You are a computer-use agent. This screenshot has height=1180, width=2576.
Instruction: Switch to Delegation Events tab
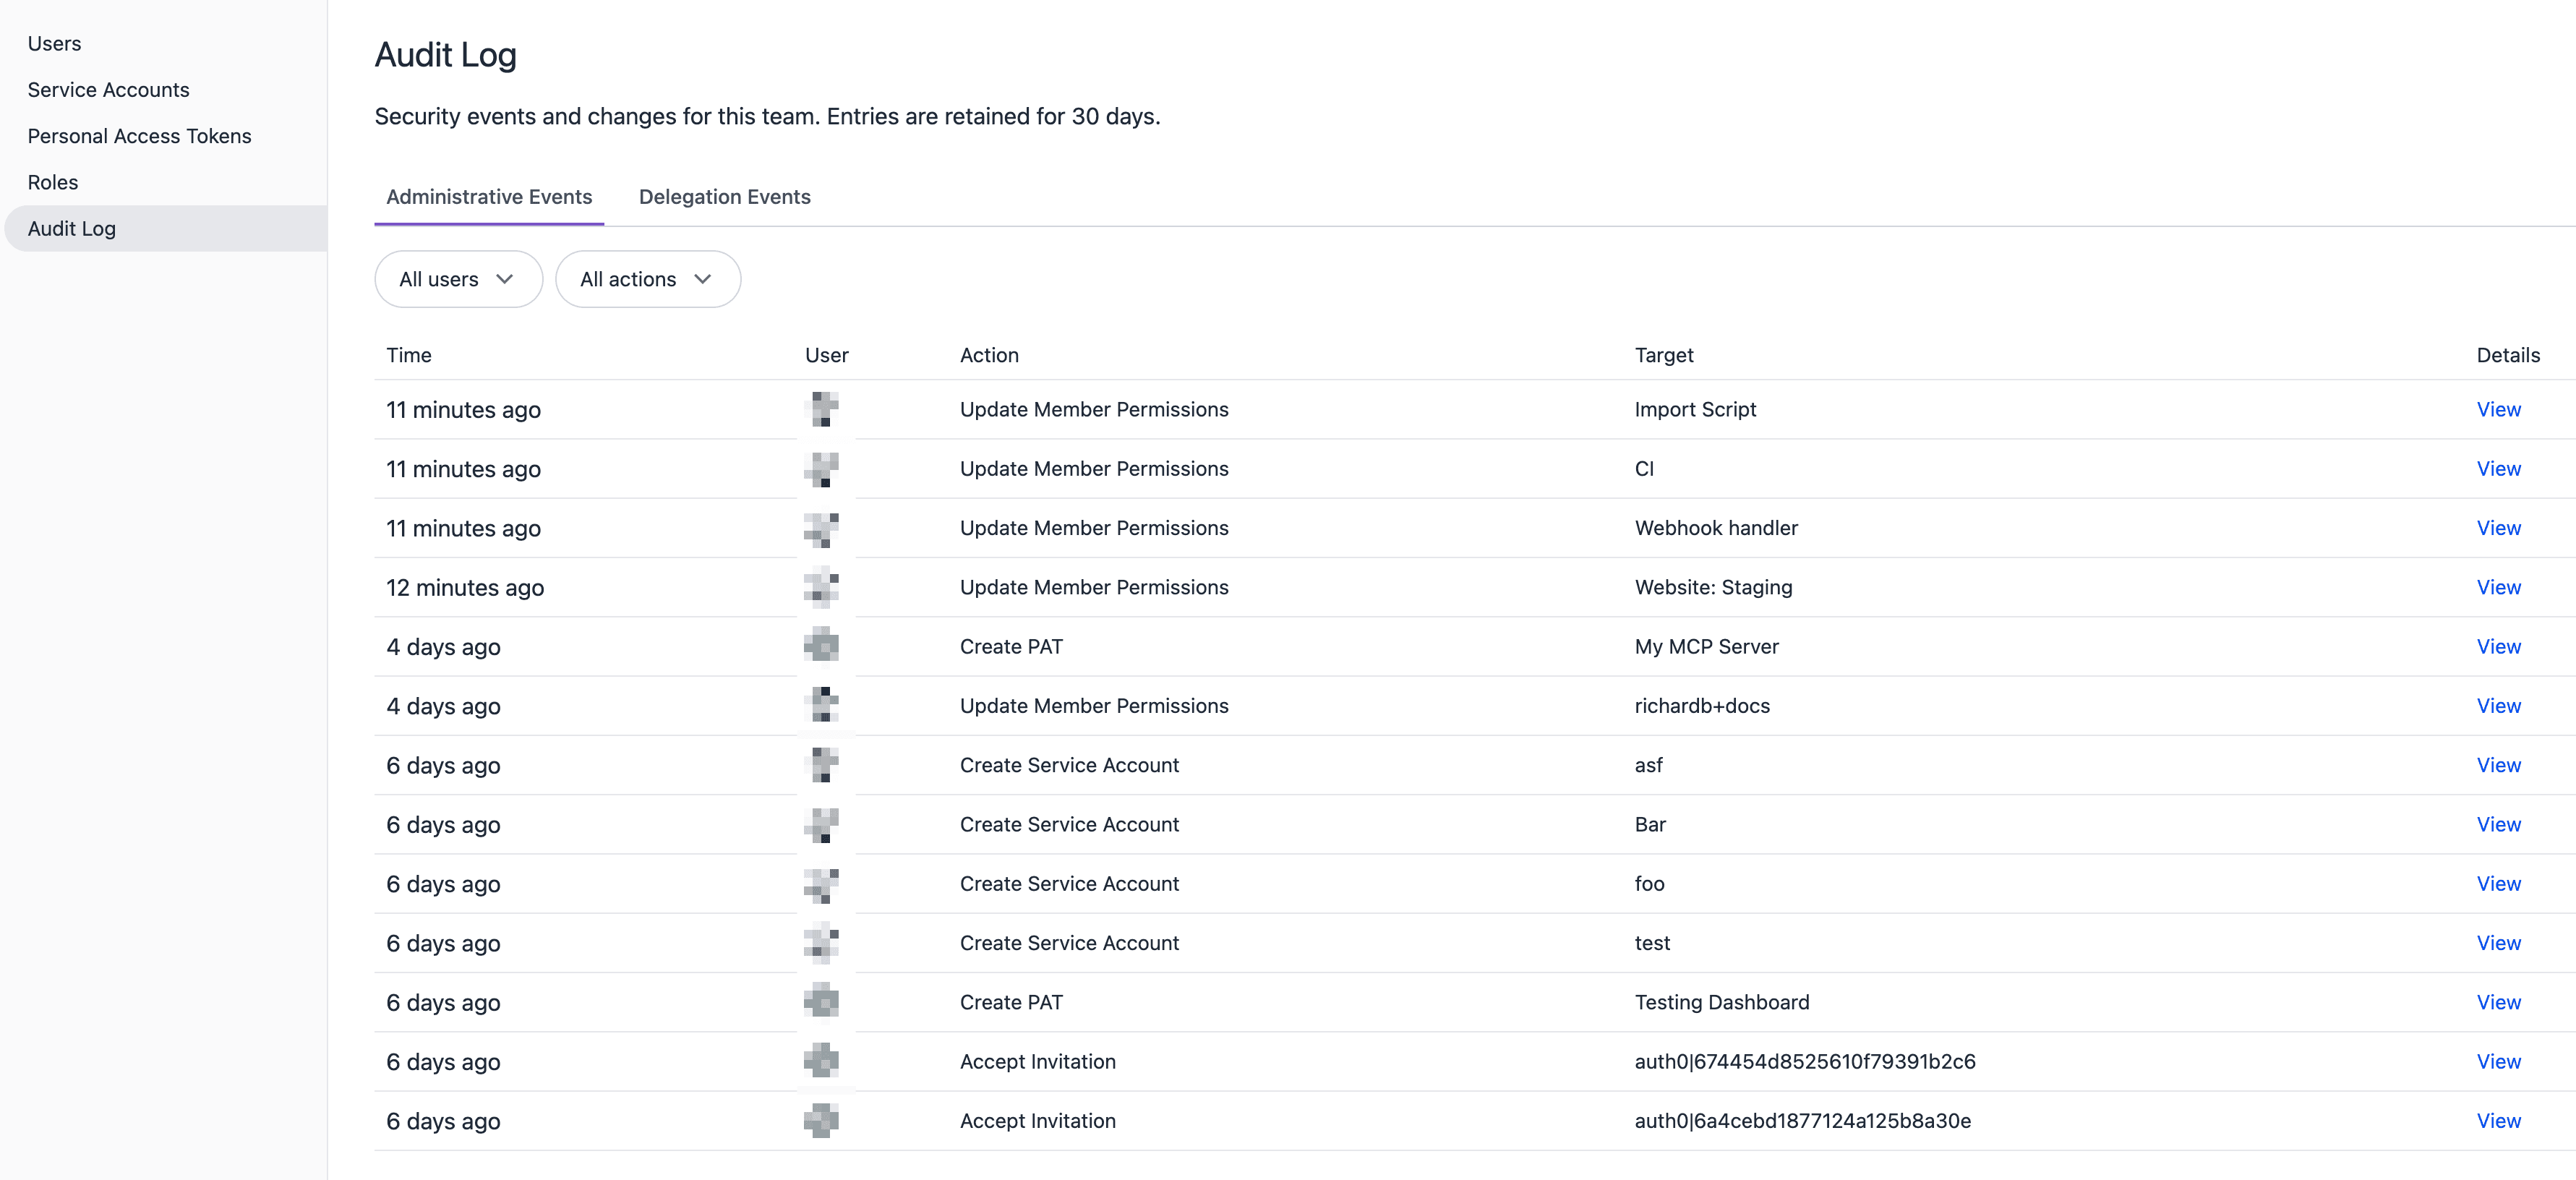(x=725, y=197)
